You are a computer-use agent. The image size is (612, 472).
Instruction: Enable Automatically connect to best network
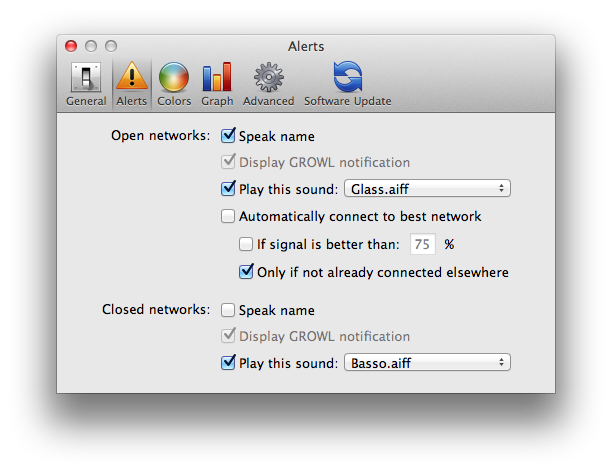tap(228, 216)
